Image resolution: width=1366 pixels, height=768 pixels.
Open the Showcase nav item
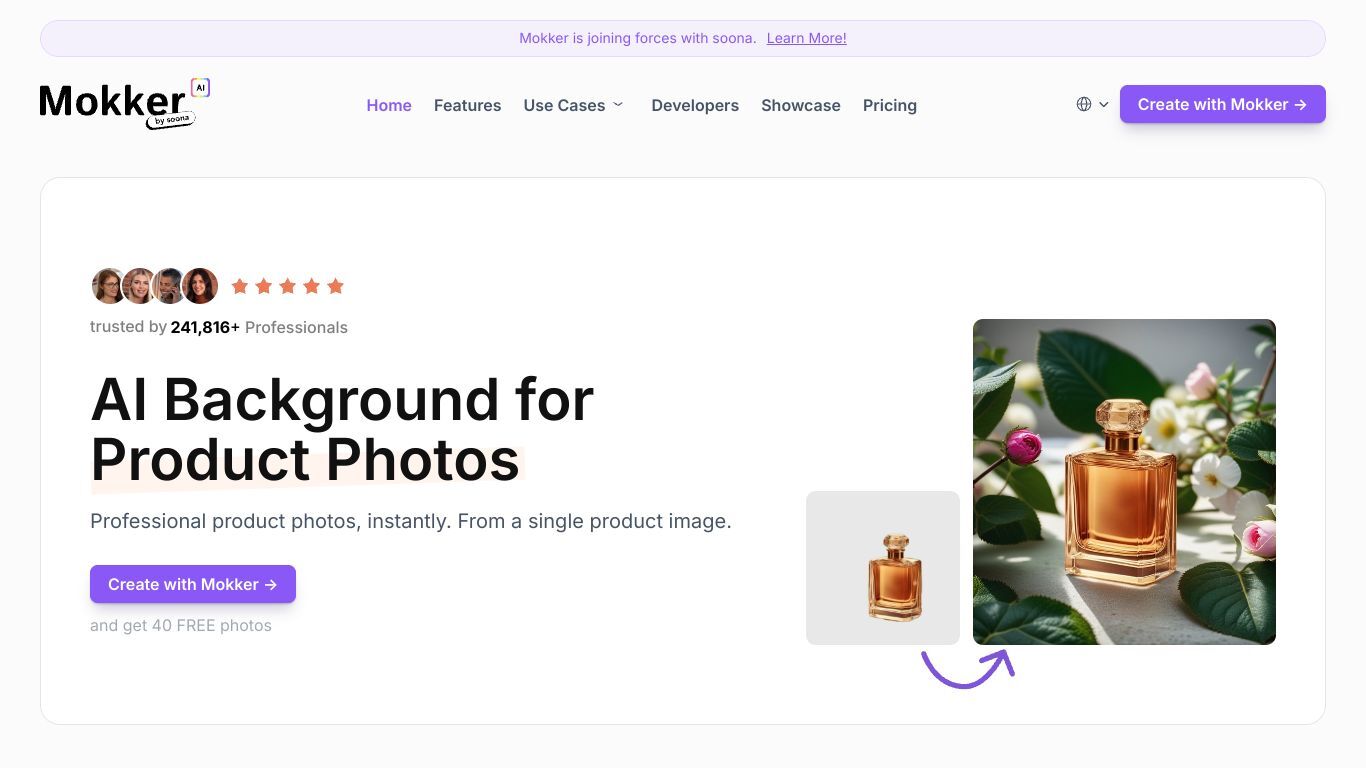pyautogui.click(x=801, y=105)
